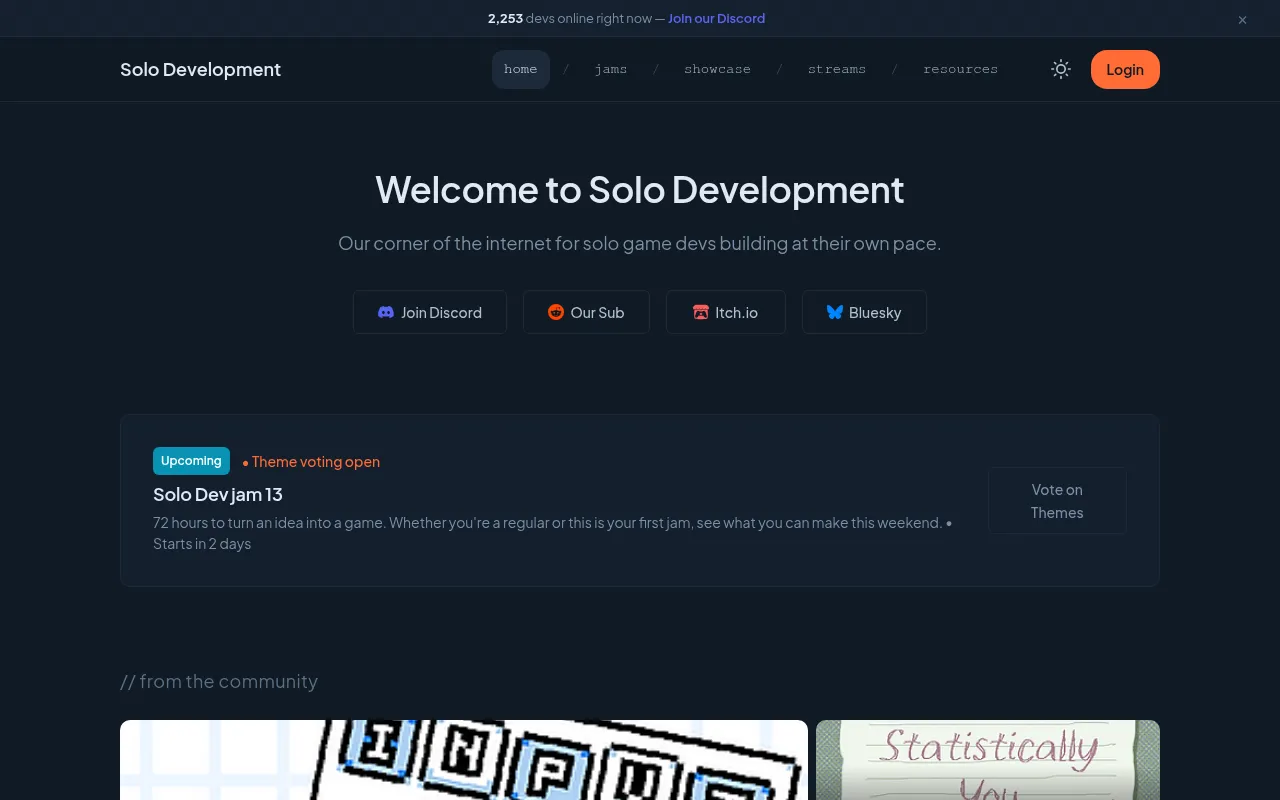Click the Bluesky butterfly icon

click(x=835, y=312)
